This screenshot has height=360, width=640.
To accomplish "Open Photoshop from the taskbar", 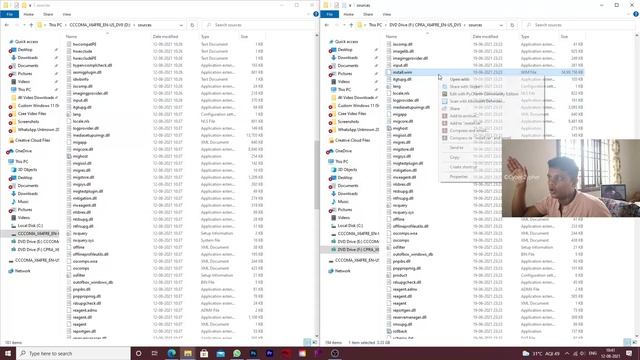I will click(x=253, y=353).
